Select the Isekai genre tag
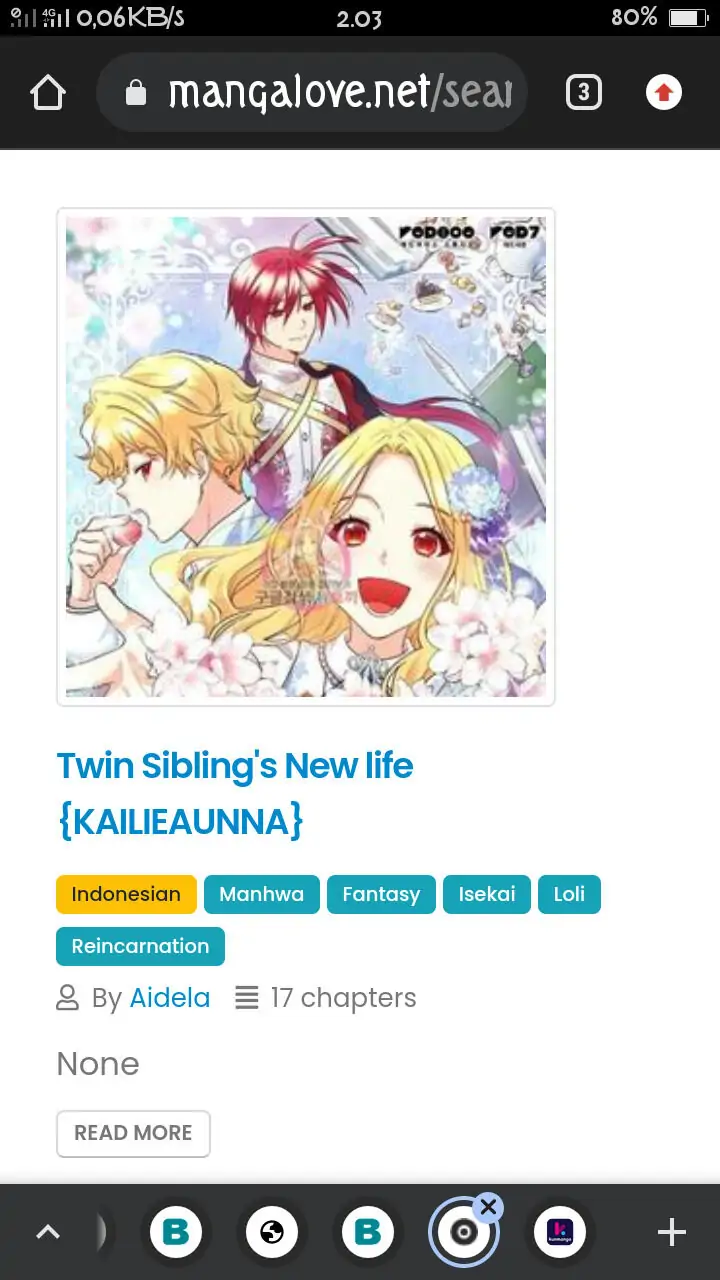The image size is (720, 1280). click(487, 894)
